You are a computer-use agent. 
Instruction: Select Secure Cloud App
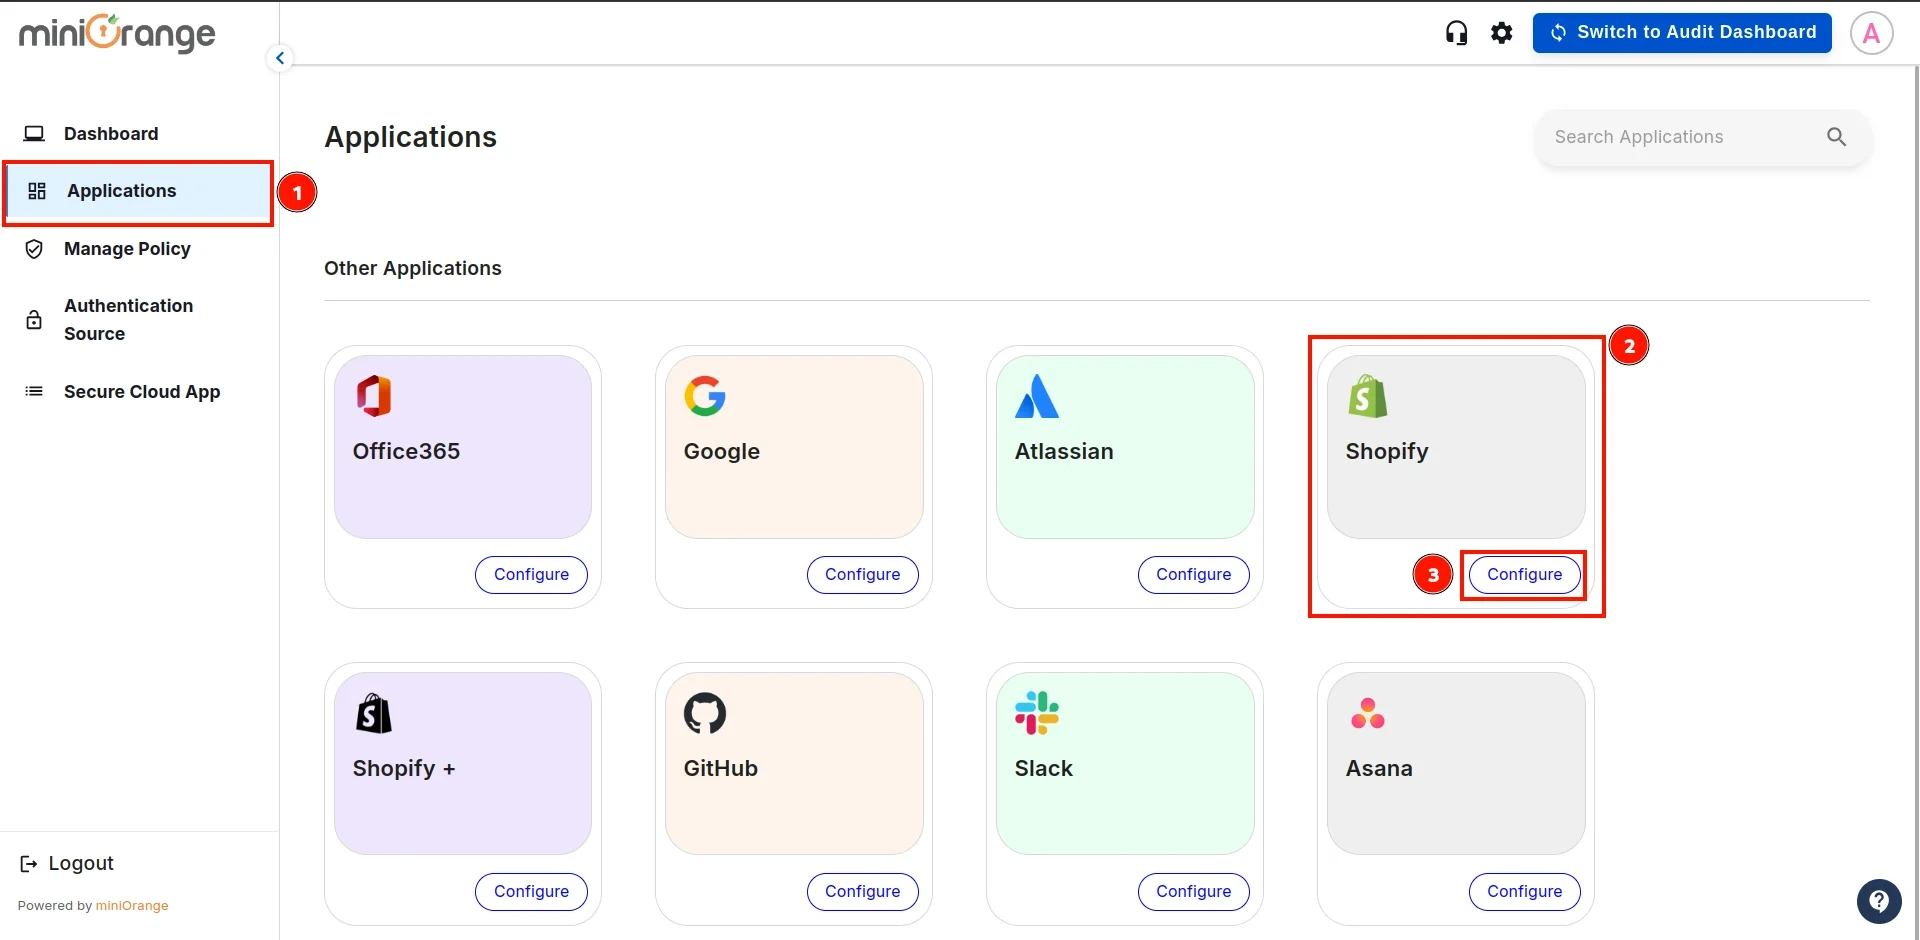pyautogui.click(x=141, y=391)
